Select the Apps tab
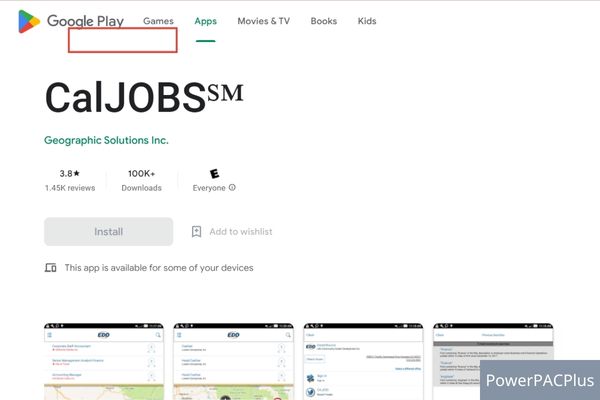The image size is (600, 400). pyautogui.click(x=205, y=21)
